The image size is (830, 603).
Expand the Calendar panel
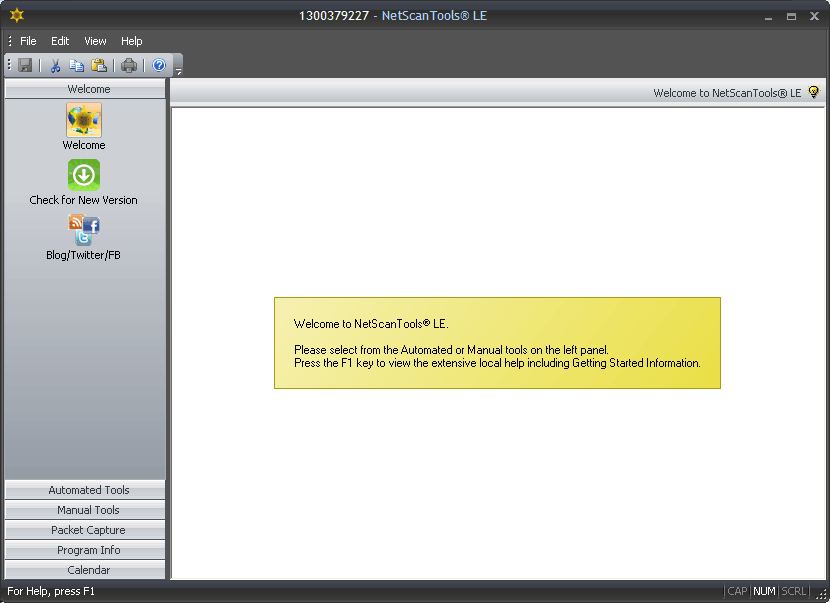point(85,570)
